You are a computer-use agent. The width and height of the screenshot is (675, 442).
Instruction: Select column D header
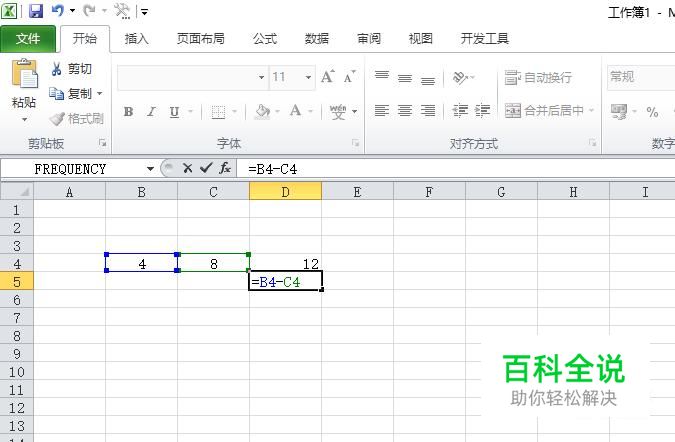[285, 191]
